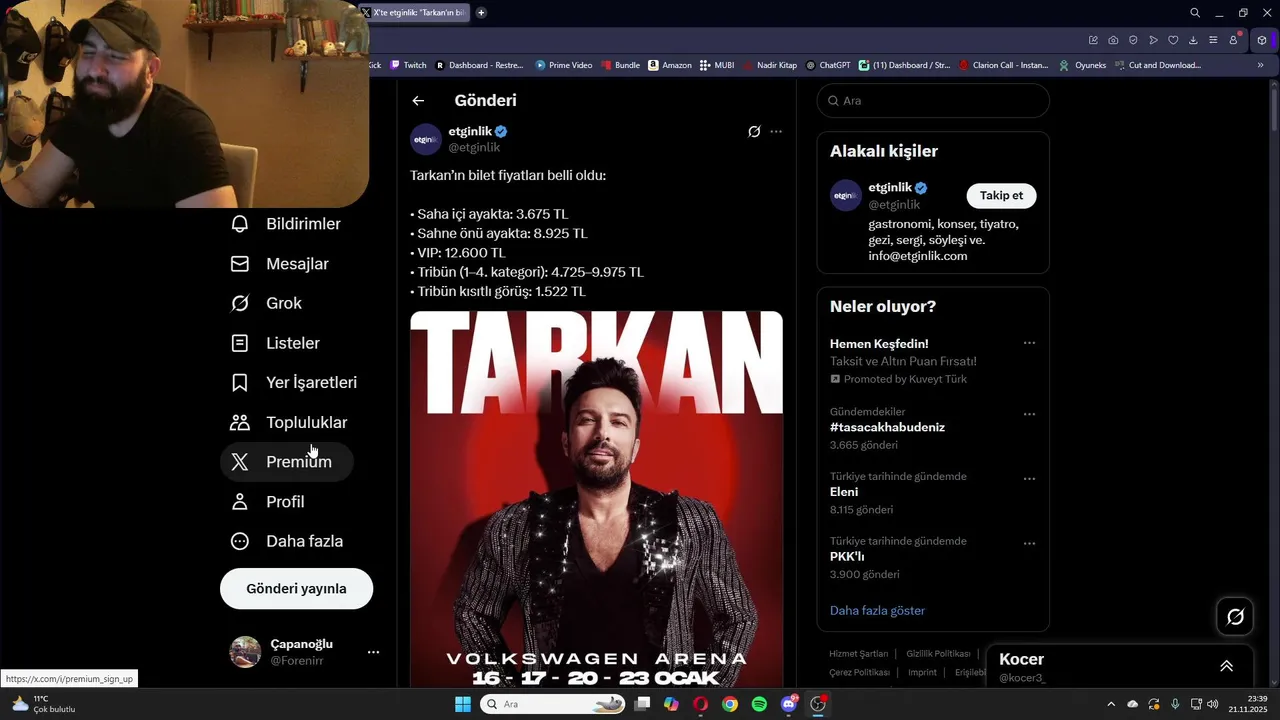Open the Easy Setup lines icon in the toolbar

[x=1213, y=40]
